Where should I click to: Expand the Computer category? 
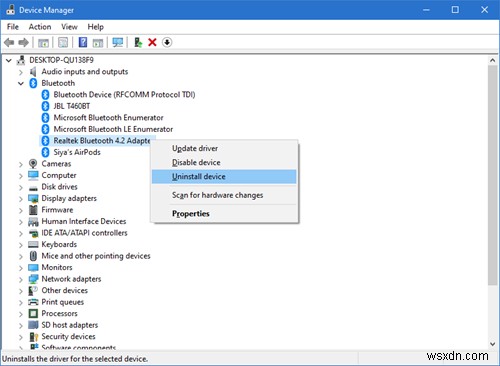pyautogui.click(x=21, y=176)
